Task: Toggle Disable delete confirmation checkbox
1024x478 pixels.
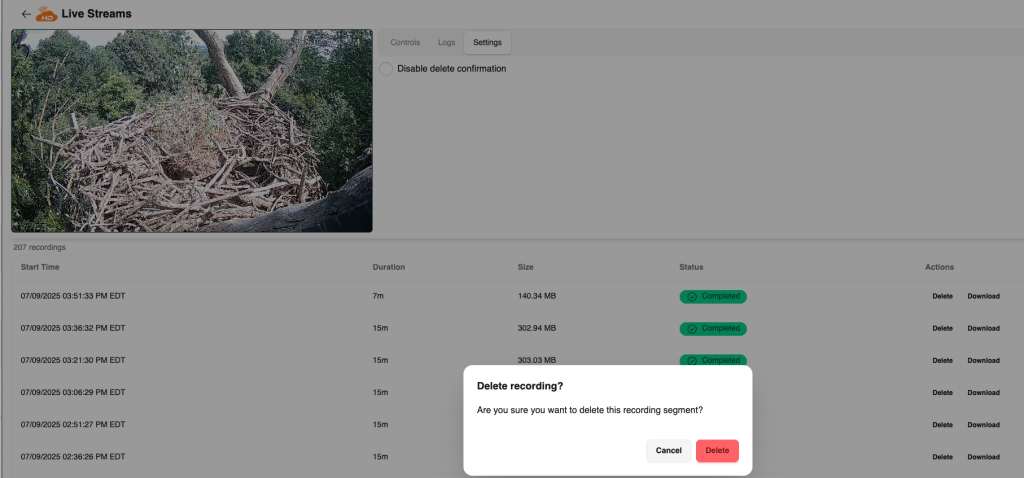Action: point(386,69)
